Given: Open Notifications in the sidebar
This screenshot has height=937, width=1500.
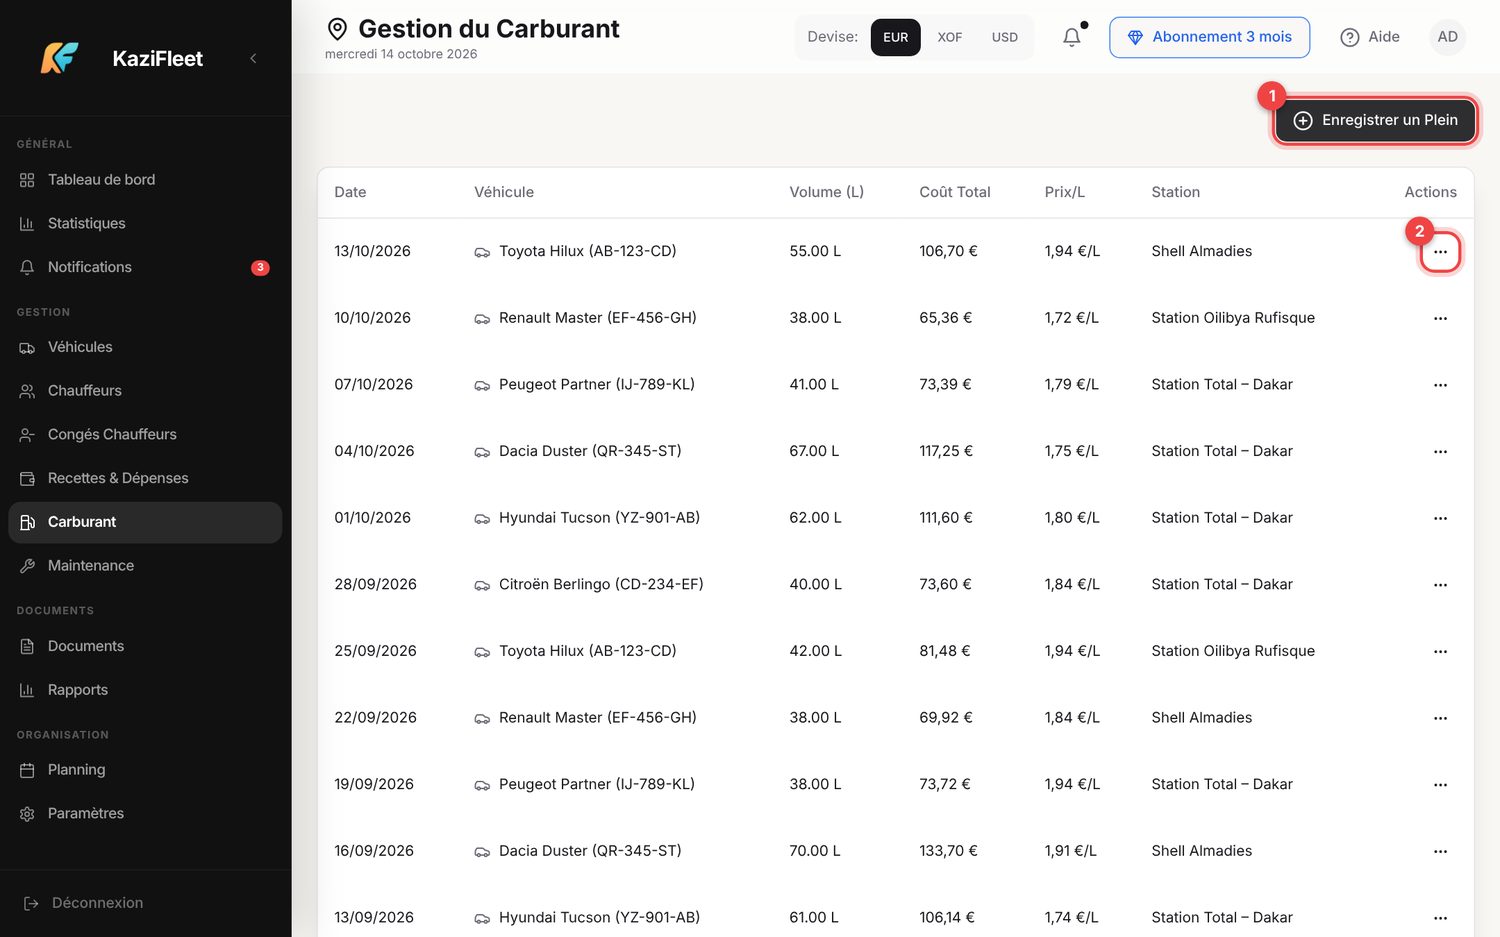Looking at the screenshot, I should (x=145, y=267).
